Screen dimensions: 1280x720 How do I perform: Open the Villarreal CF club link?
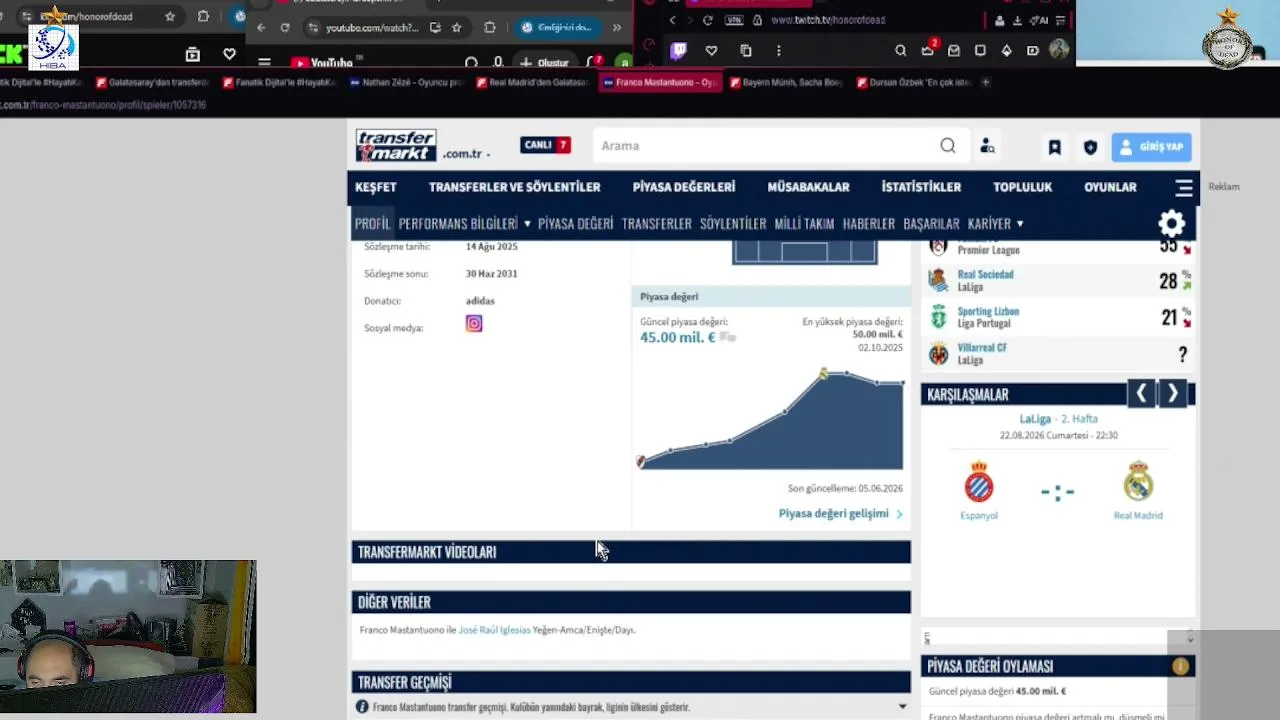point(982,348)
